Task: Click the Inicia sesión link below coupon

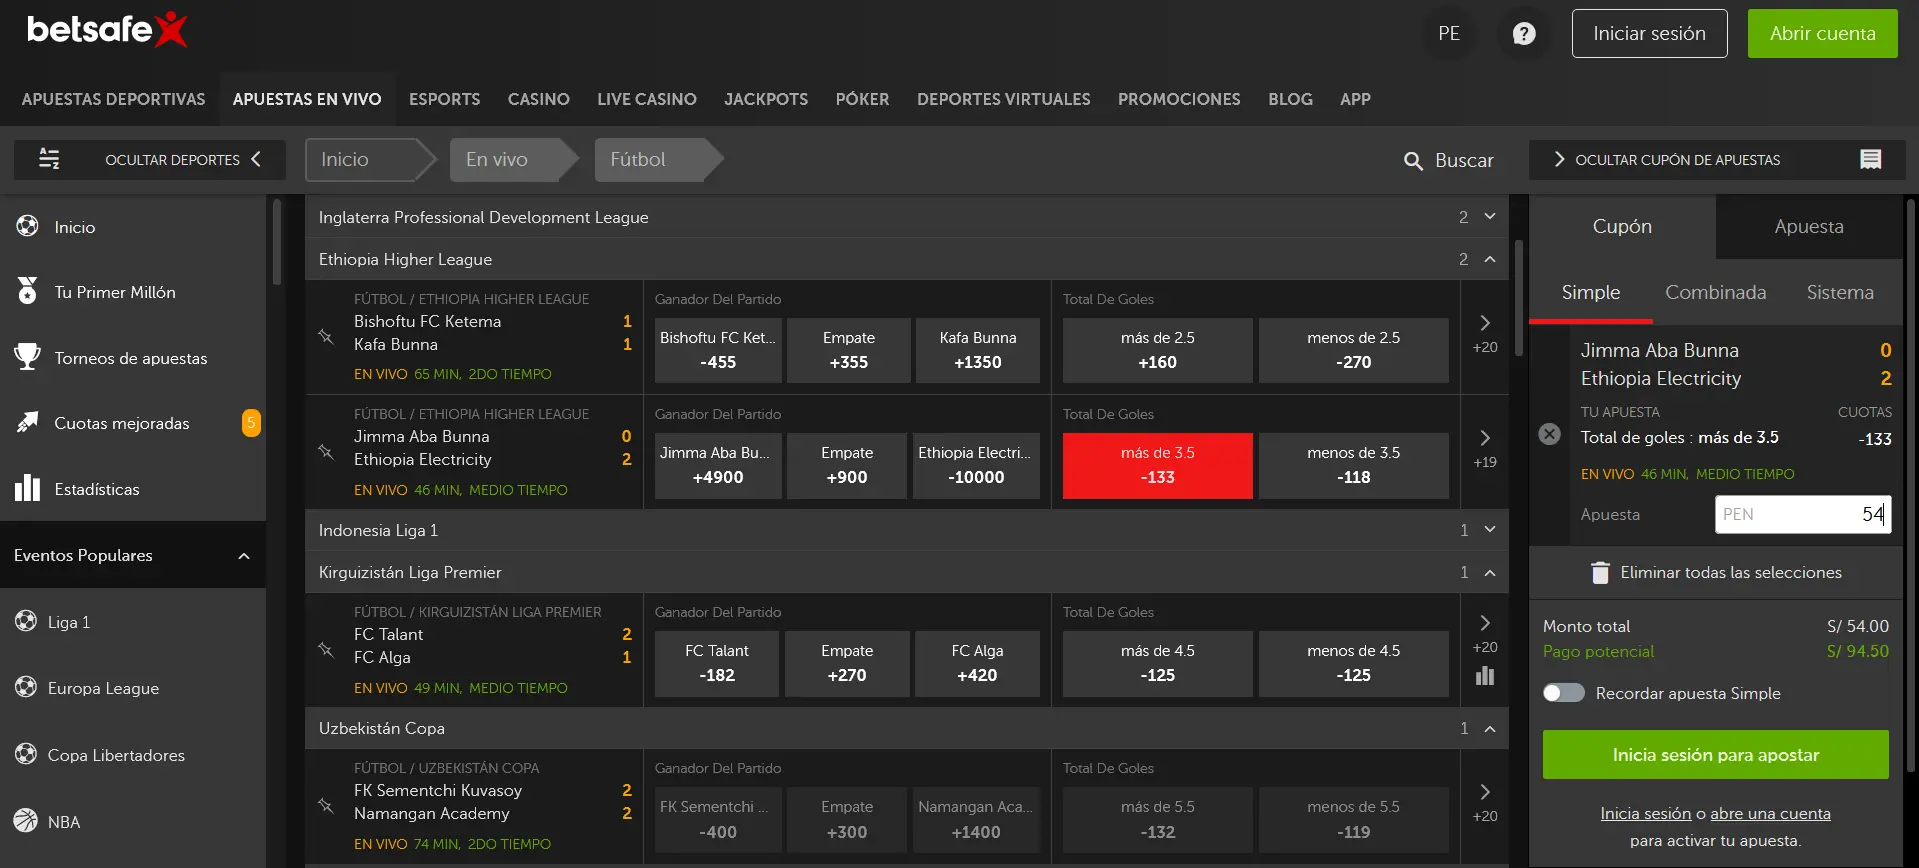Action: click(1645, 813)
